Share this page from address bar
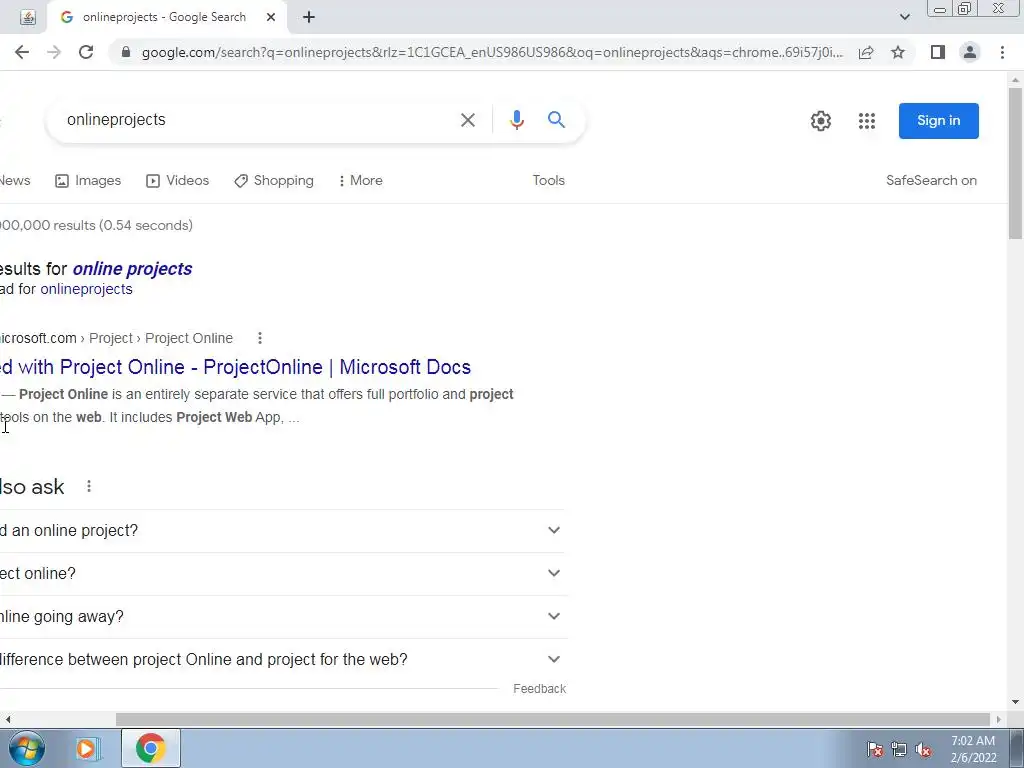Image resolution: width=1024 pixels, height=768 pixels. pyautogui.click(x=866, y=52)
